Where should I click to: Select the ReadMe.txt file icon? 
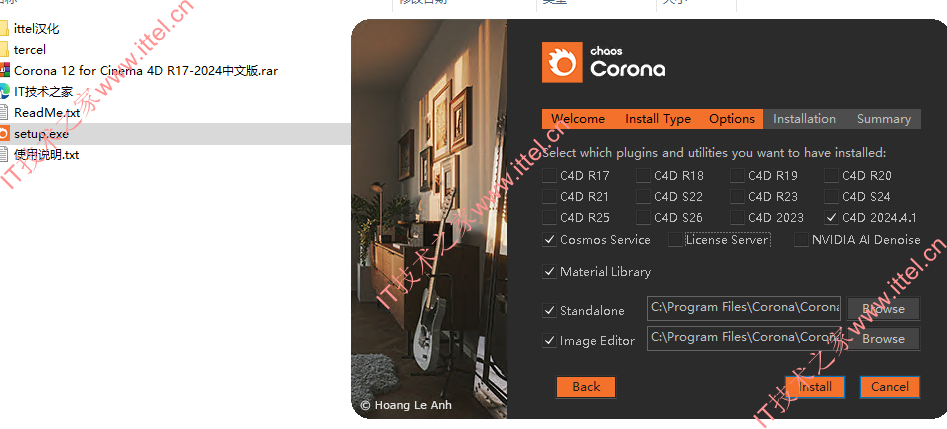tap(4, 112)
